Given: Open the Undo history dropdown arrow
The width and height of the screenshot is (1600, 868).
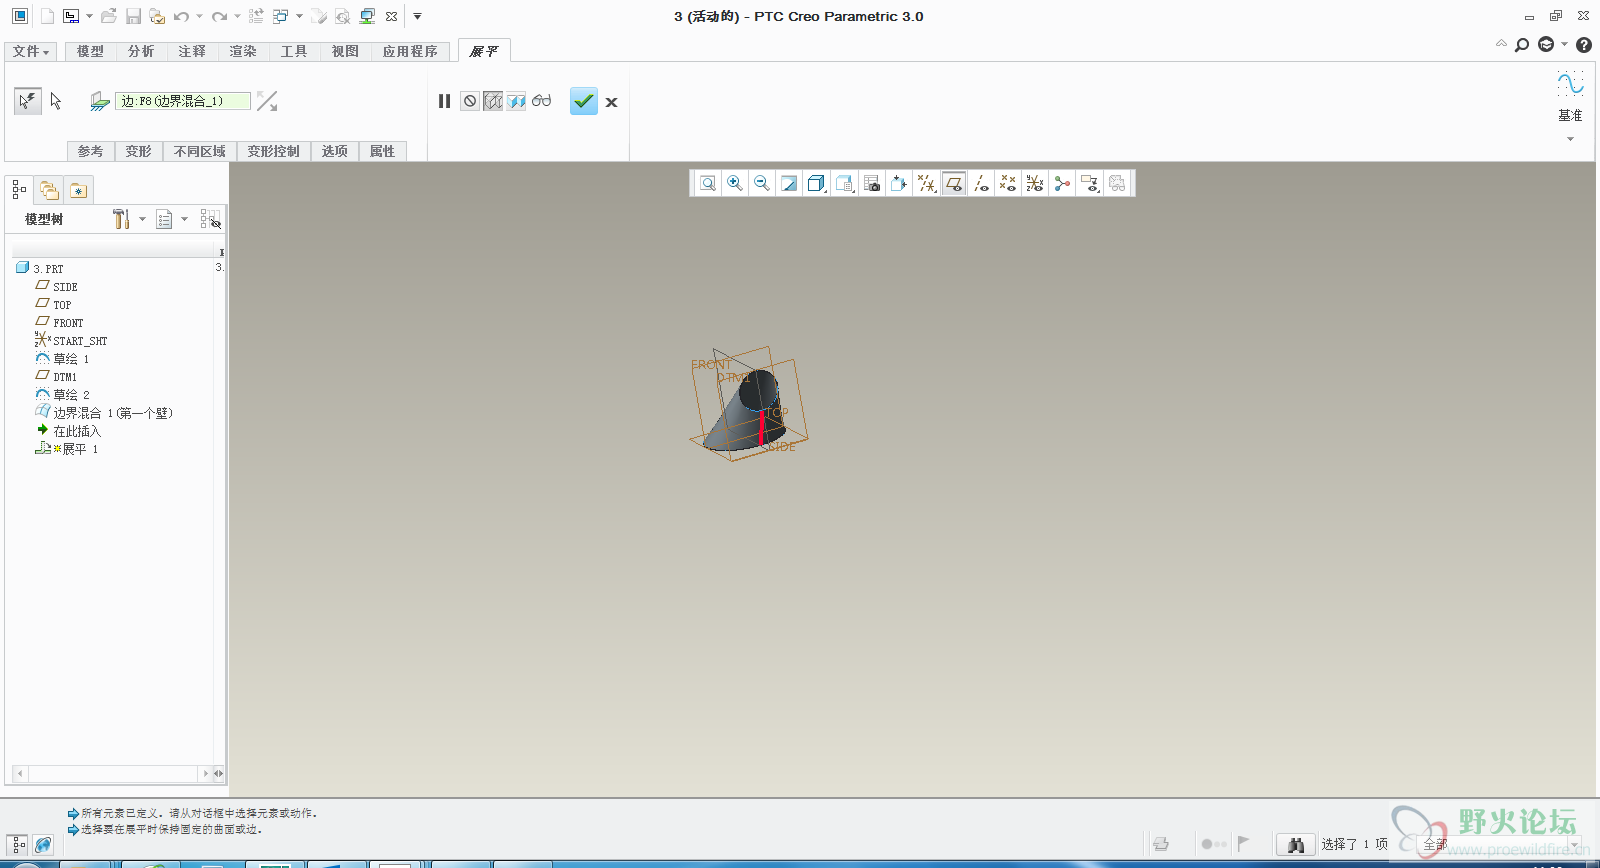Looking at the screenshot, I should pyautogui.click(x=199, y=16).
